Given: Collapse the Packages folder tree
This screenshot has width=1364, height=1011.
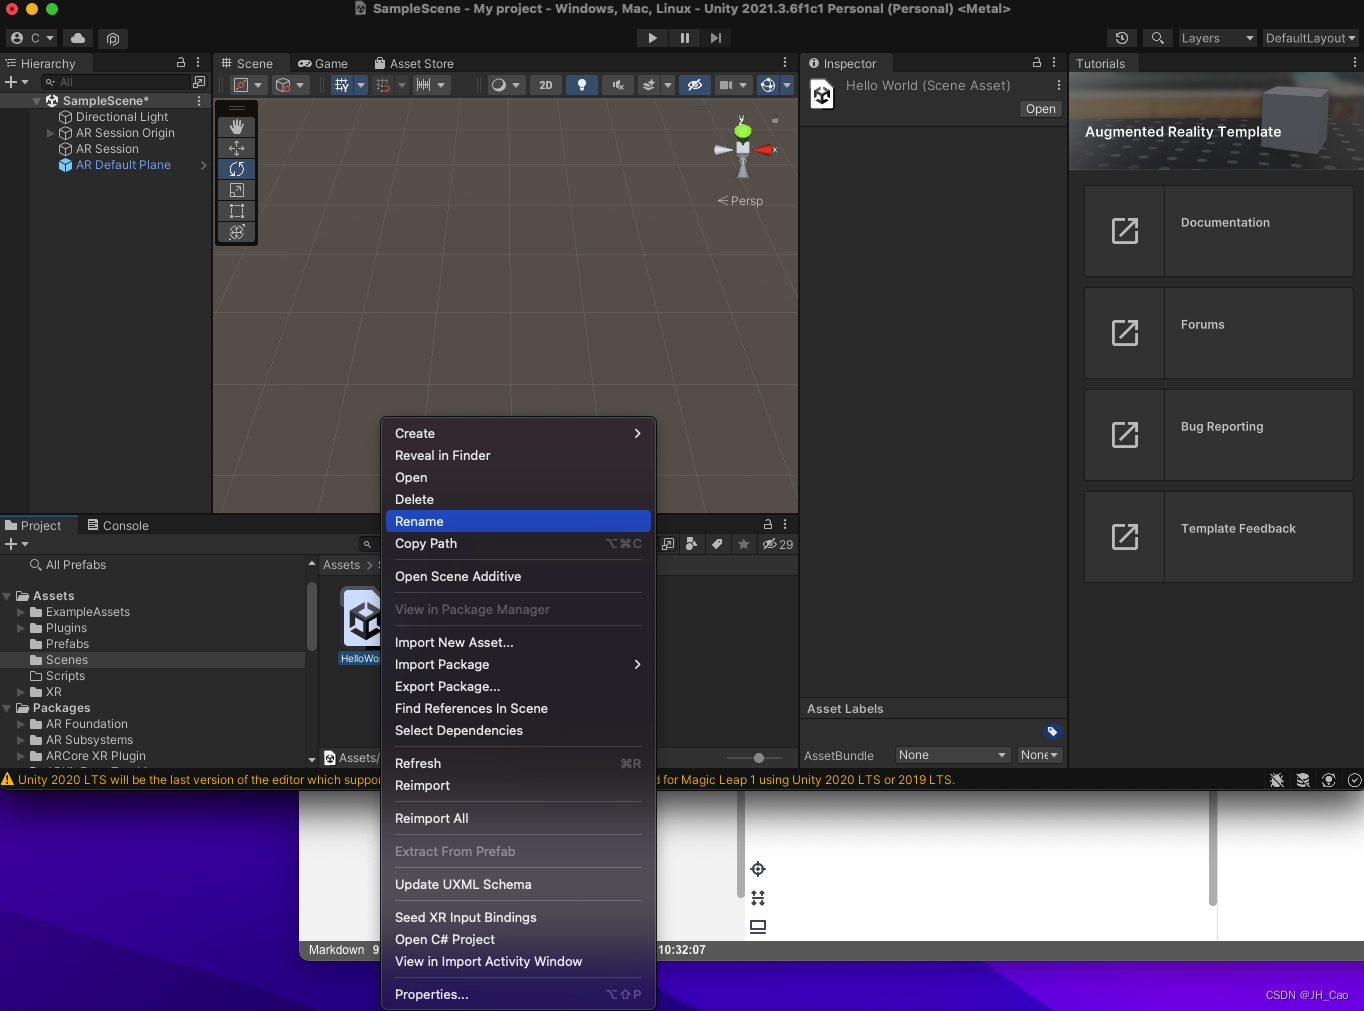Looking at the screenshot, I should pyautogui.click(x=7, y=708).
